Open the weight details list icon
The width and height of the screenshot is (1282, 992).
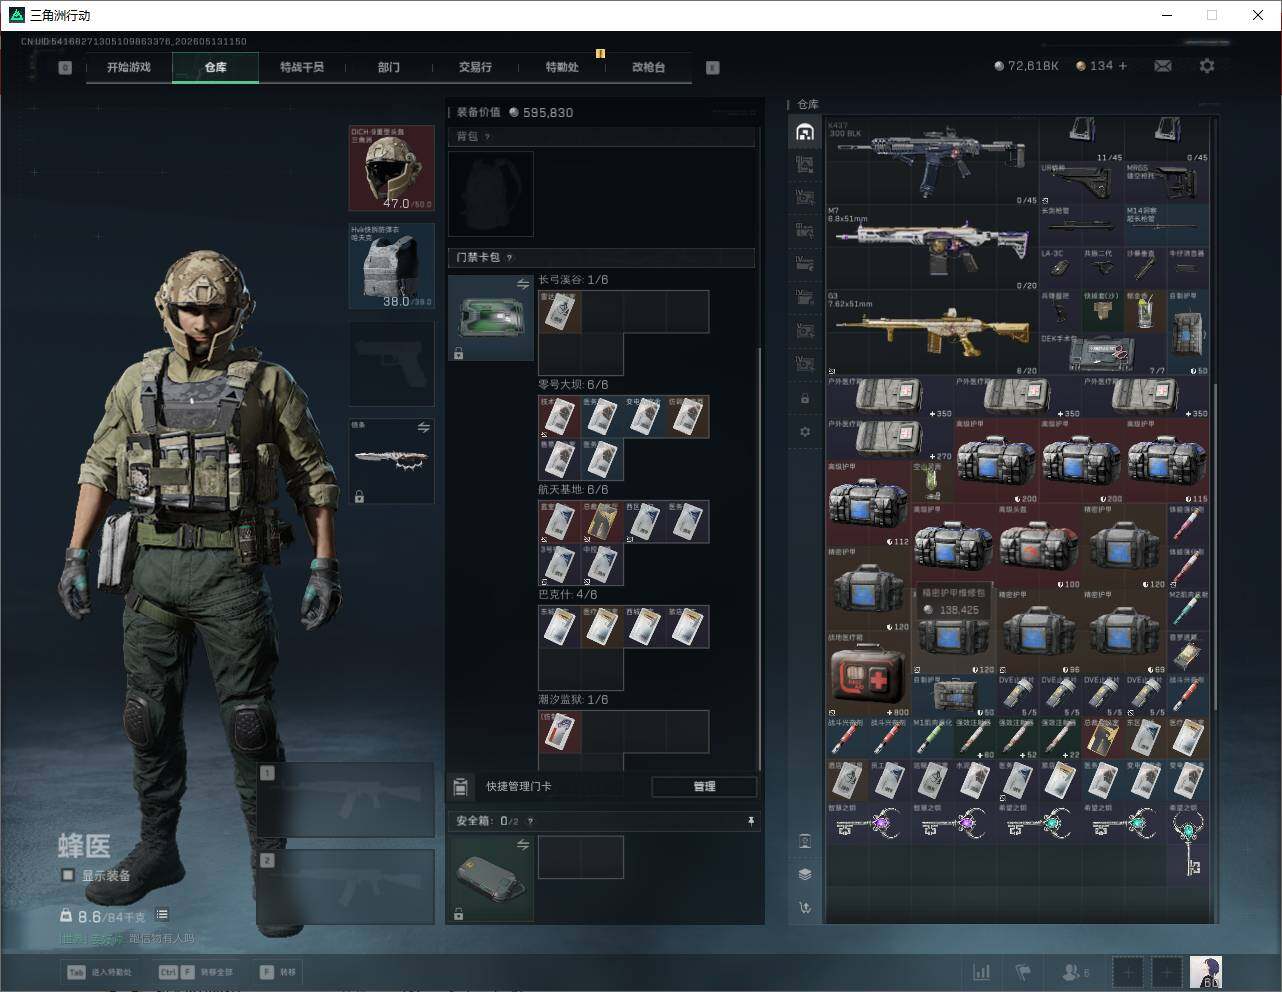pos(162,915)
